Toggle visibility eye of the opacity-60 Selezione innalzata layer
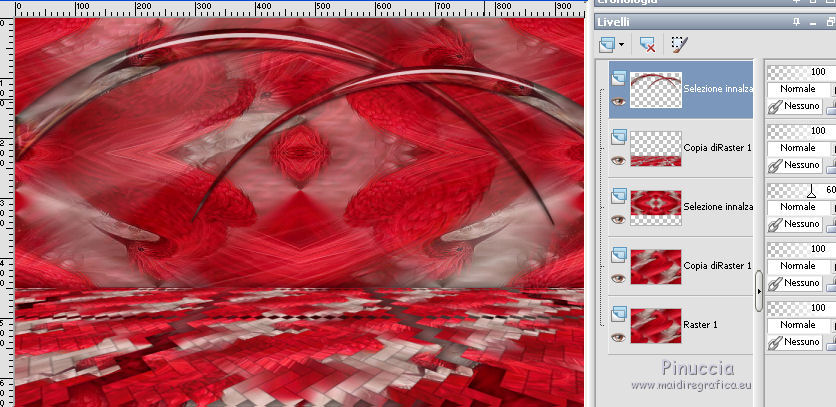 tap(618, 219)
